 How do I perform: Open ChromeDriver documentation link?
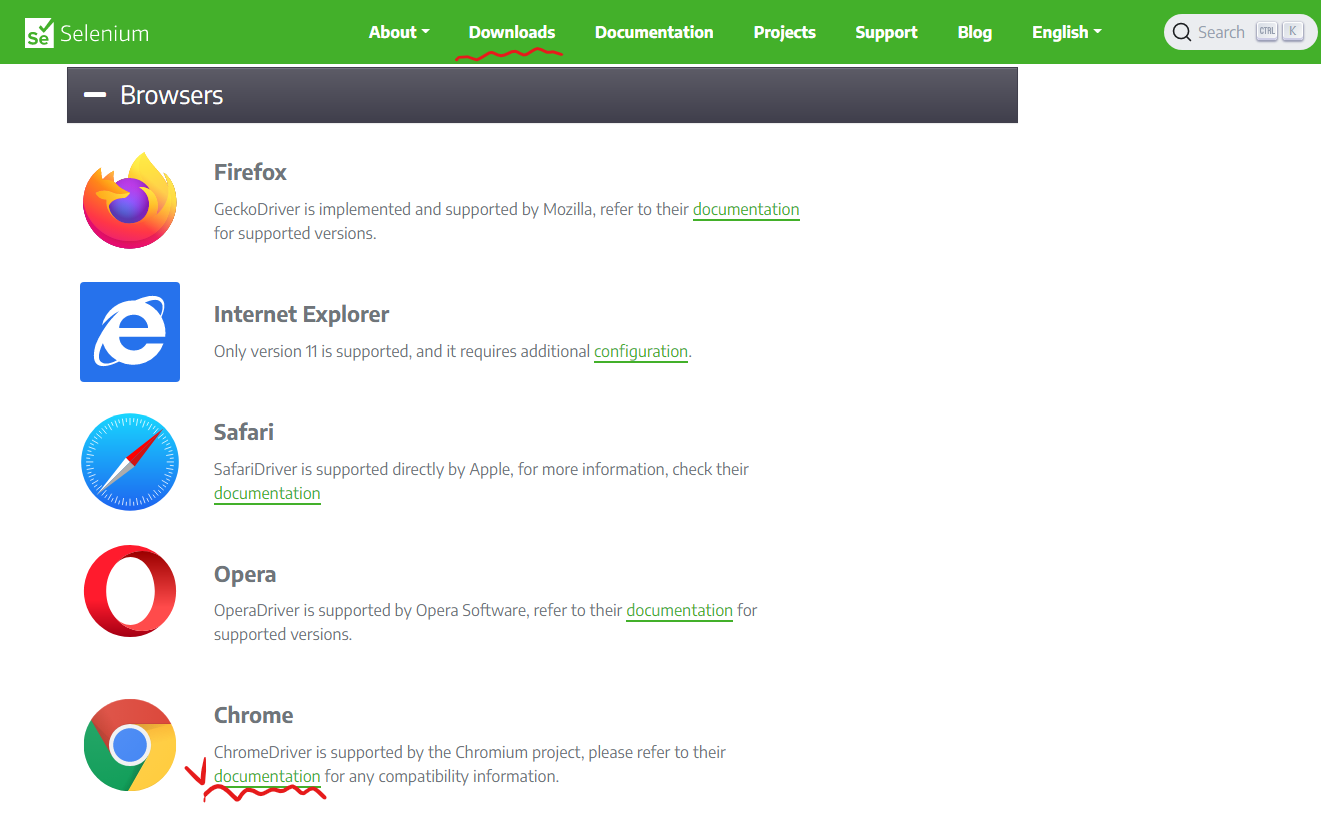tap(267, 776)
